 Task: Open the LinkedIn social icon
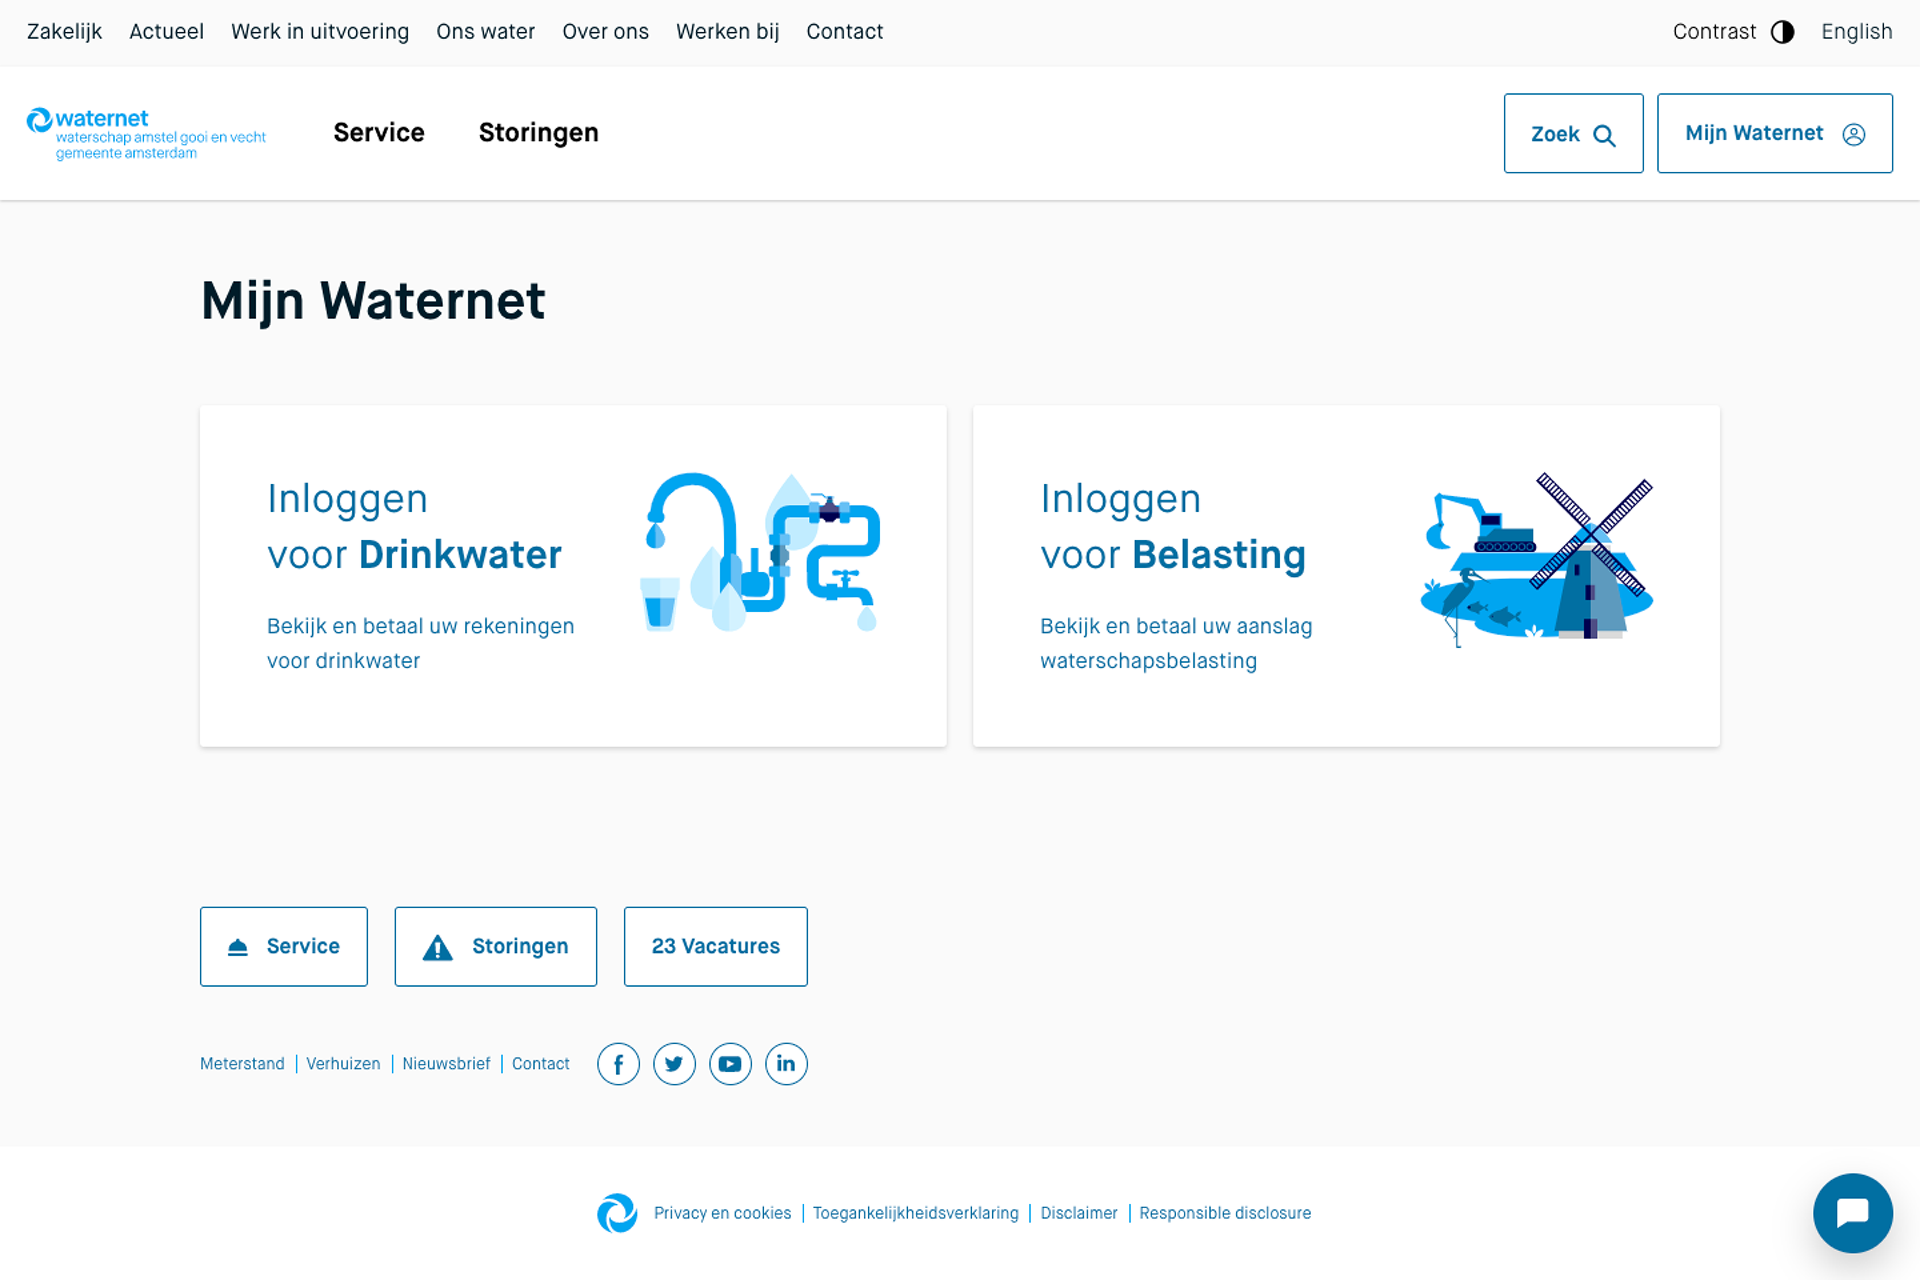pyautogui.click(x=786, y=1064)
